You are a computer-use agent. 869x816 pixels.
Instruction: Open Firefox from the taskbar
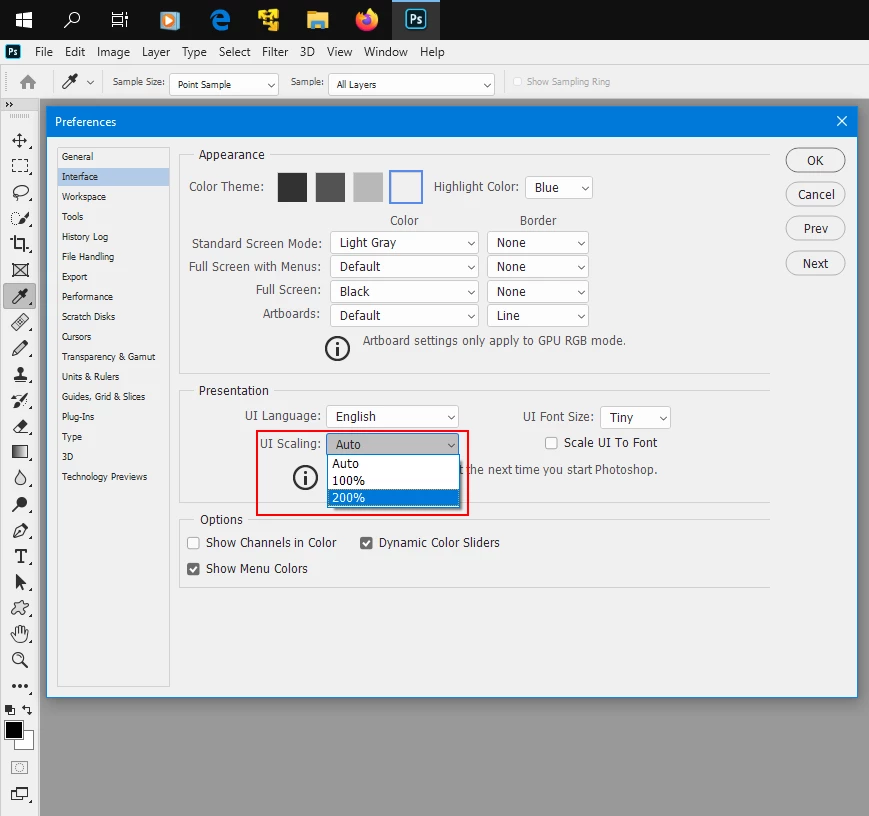(x=366, y=20)
